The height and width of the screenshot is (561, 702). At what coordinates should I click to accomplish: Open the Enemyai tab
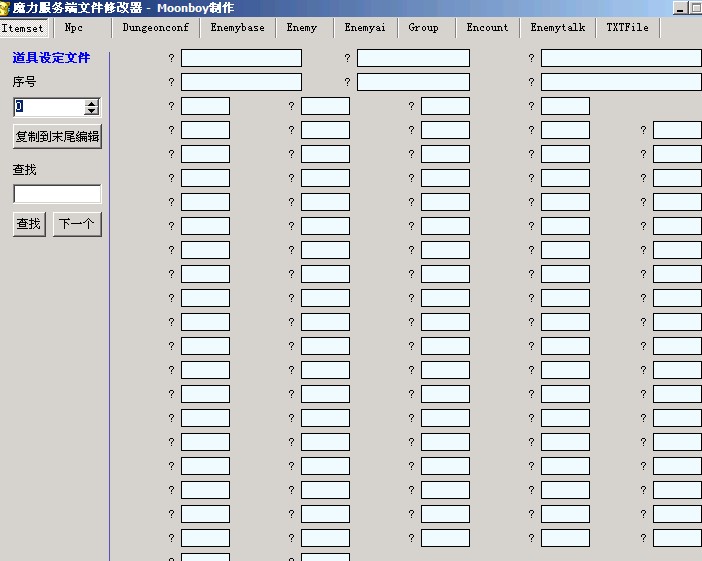(365, 28)
